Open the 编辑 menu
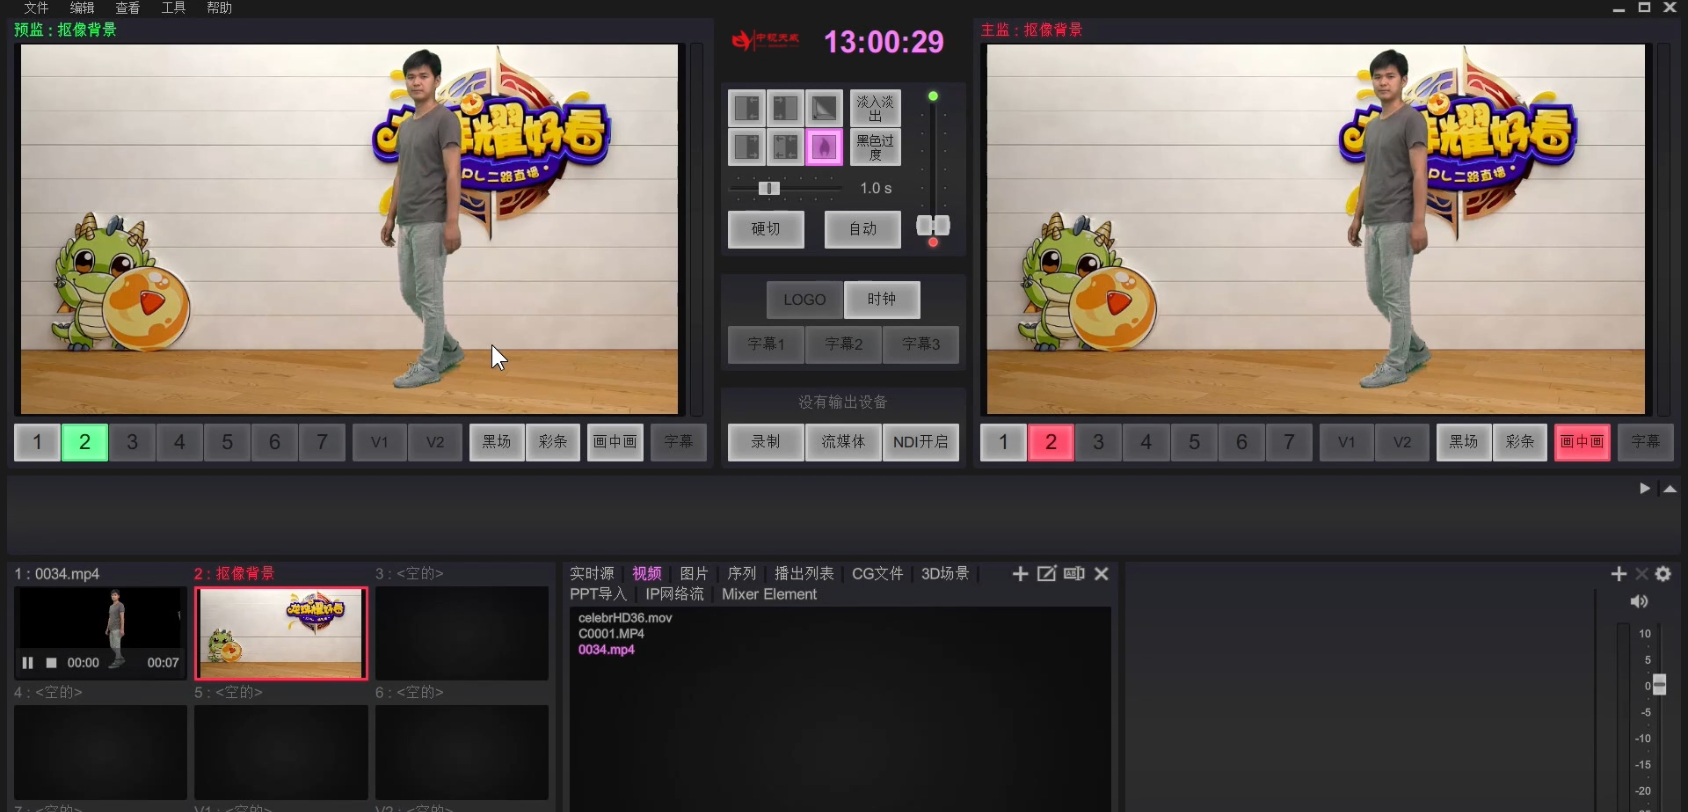 click(82, 8)
